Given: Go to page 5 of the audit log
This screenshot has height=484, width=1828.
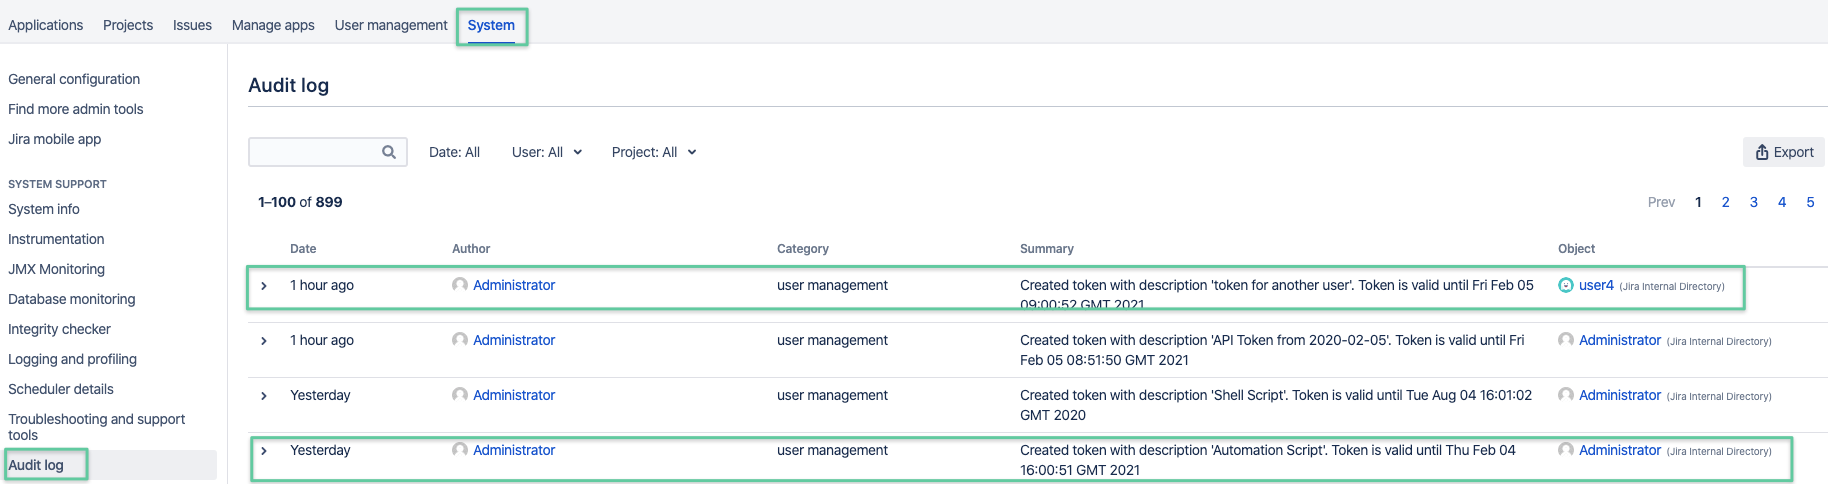Looking at the screenshot, I should click(1810, 202).
